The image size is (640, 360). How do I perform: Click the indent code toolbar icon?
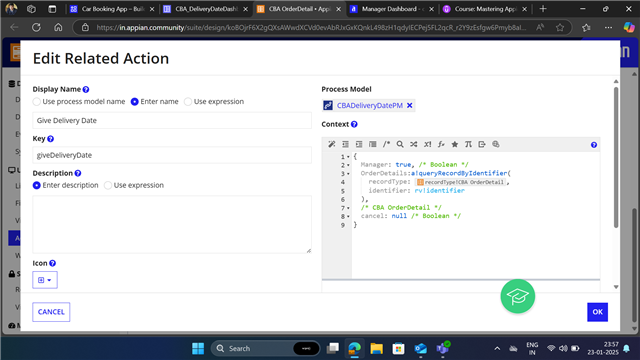point(359,144)
